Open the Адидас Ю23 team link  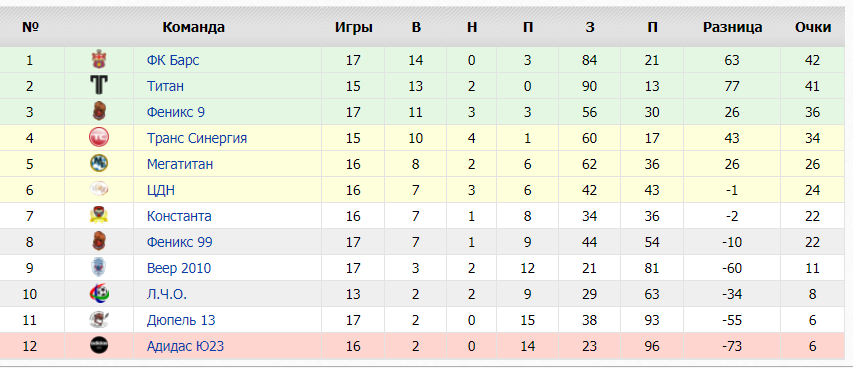[x=186, y=346]
